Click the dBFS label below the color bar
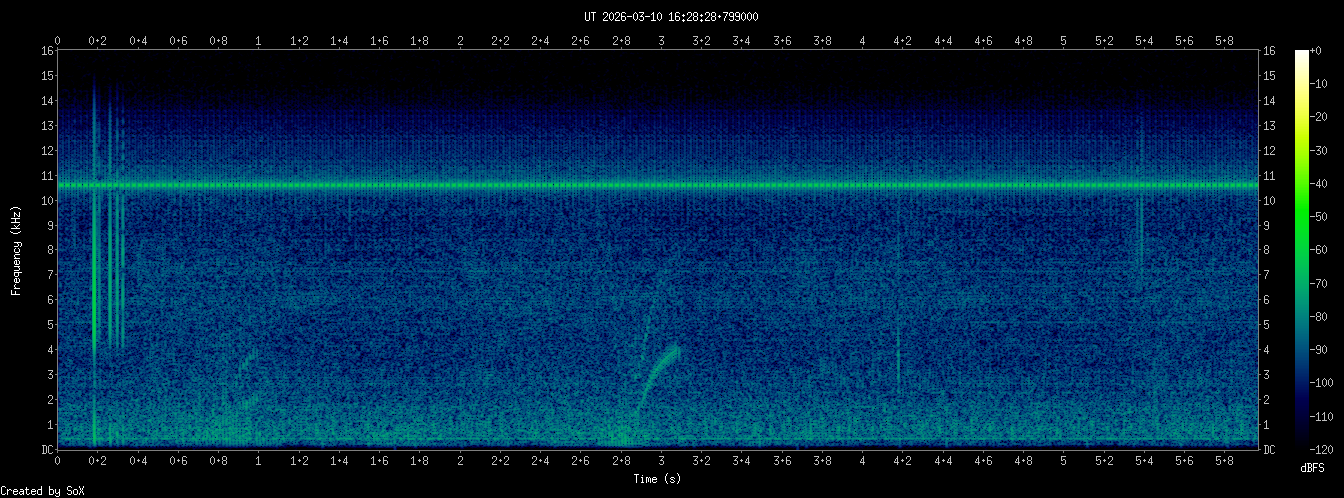The width and height of the screenshot is (1344, 498). click(1312, 468)
